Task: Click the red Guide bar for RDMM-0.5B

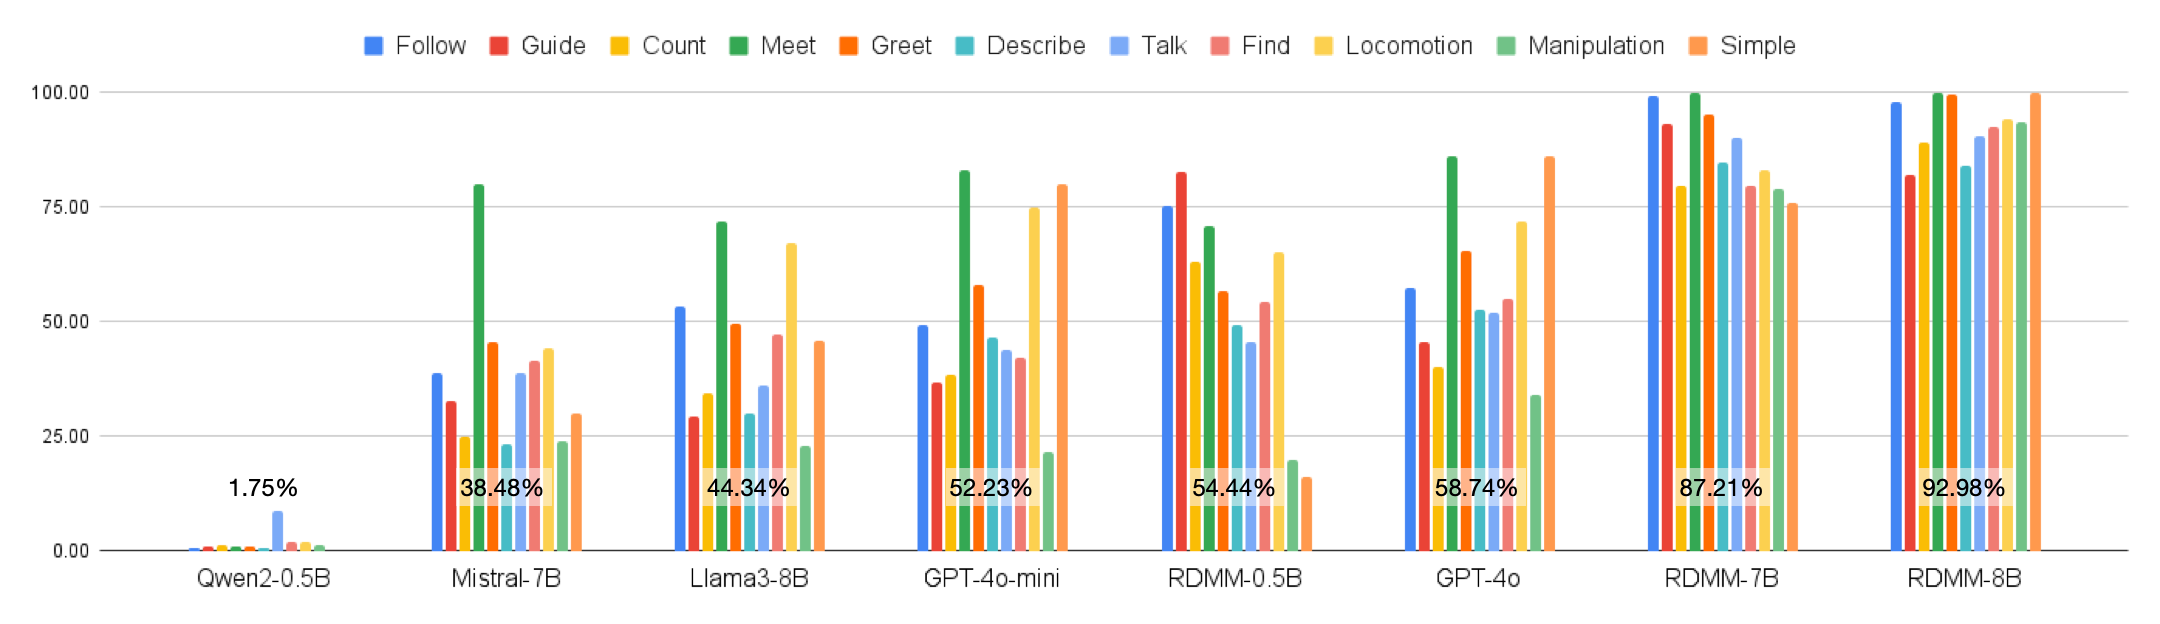Action: [1181, 362]
